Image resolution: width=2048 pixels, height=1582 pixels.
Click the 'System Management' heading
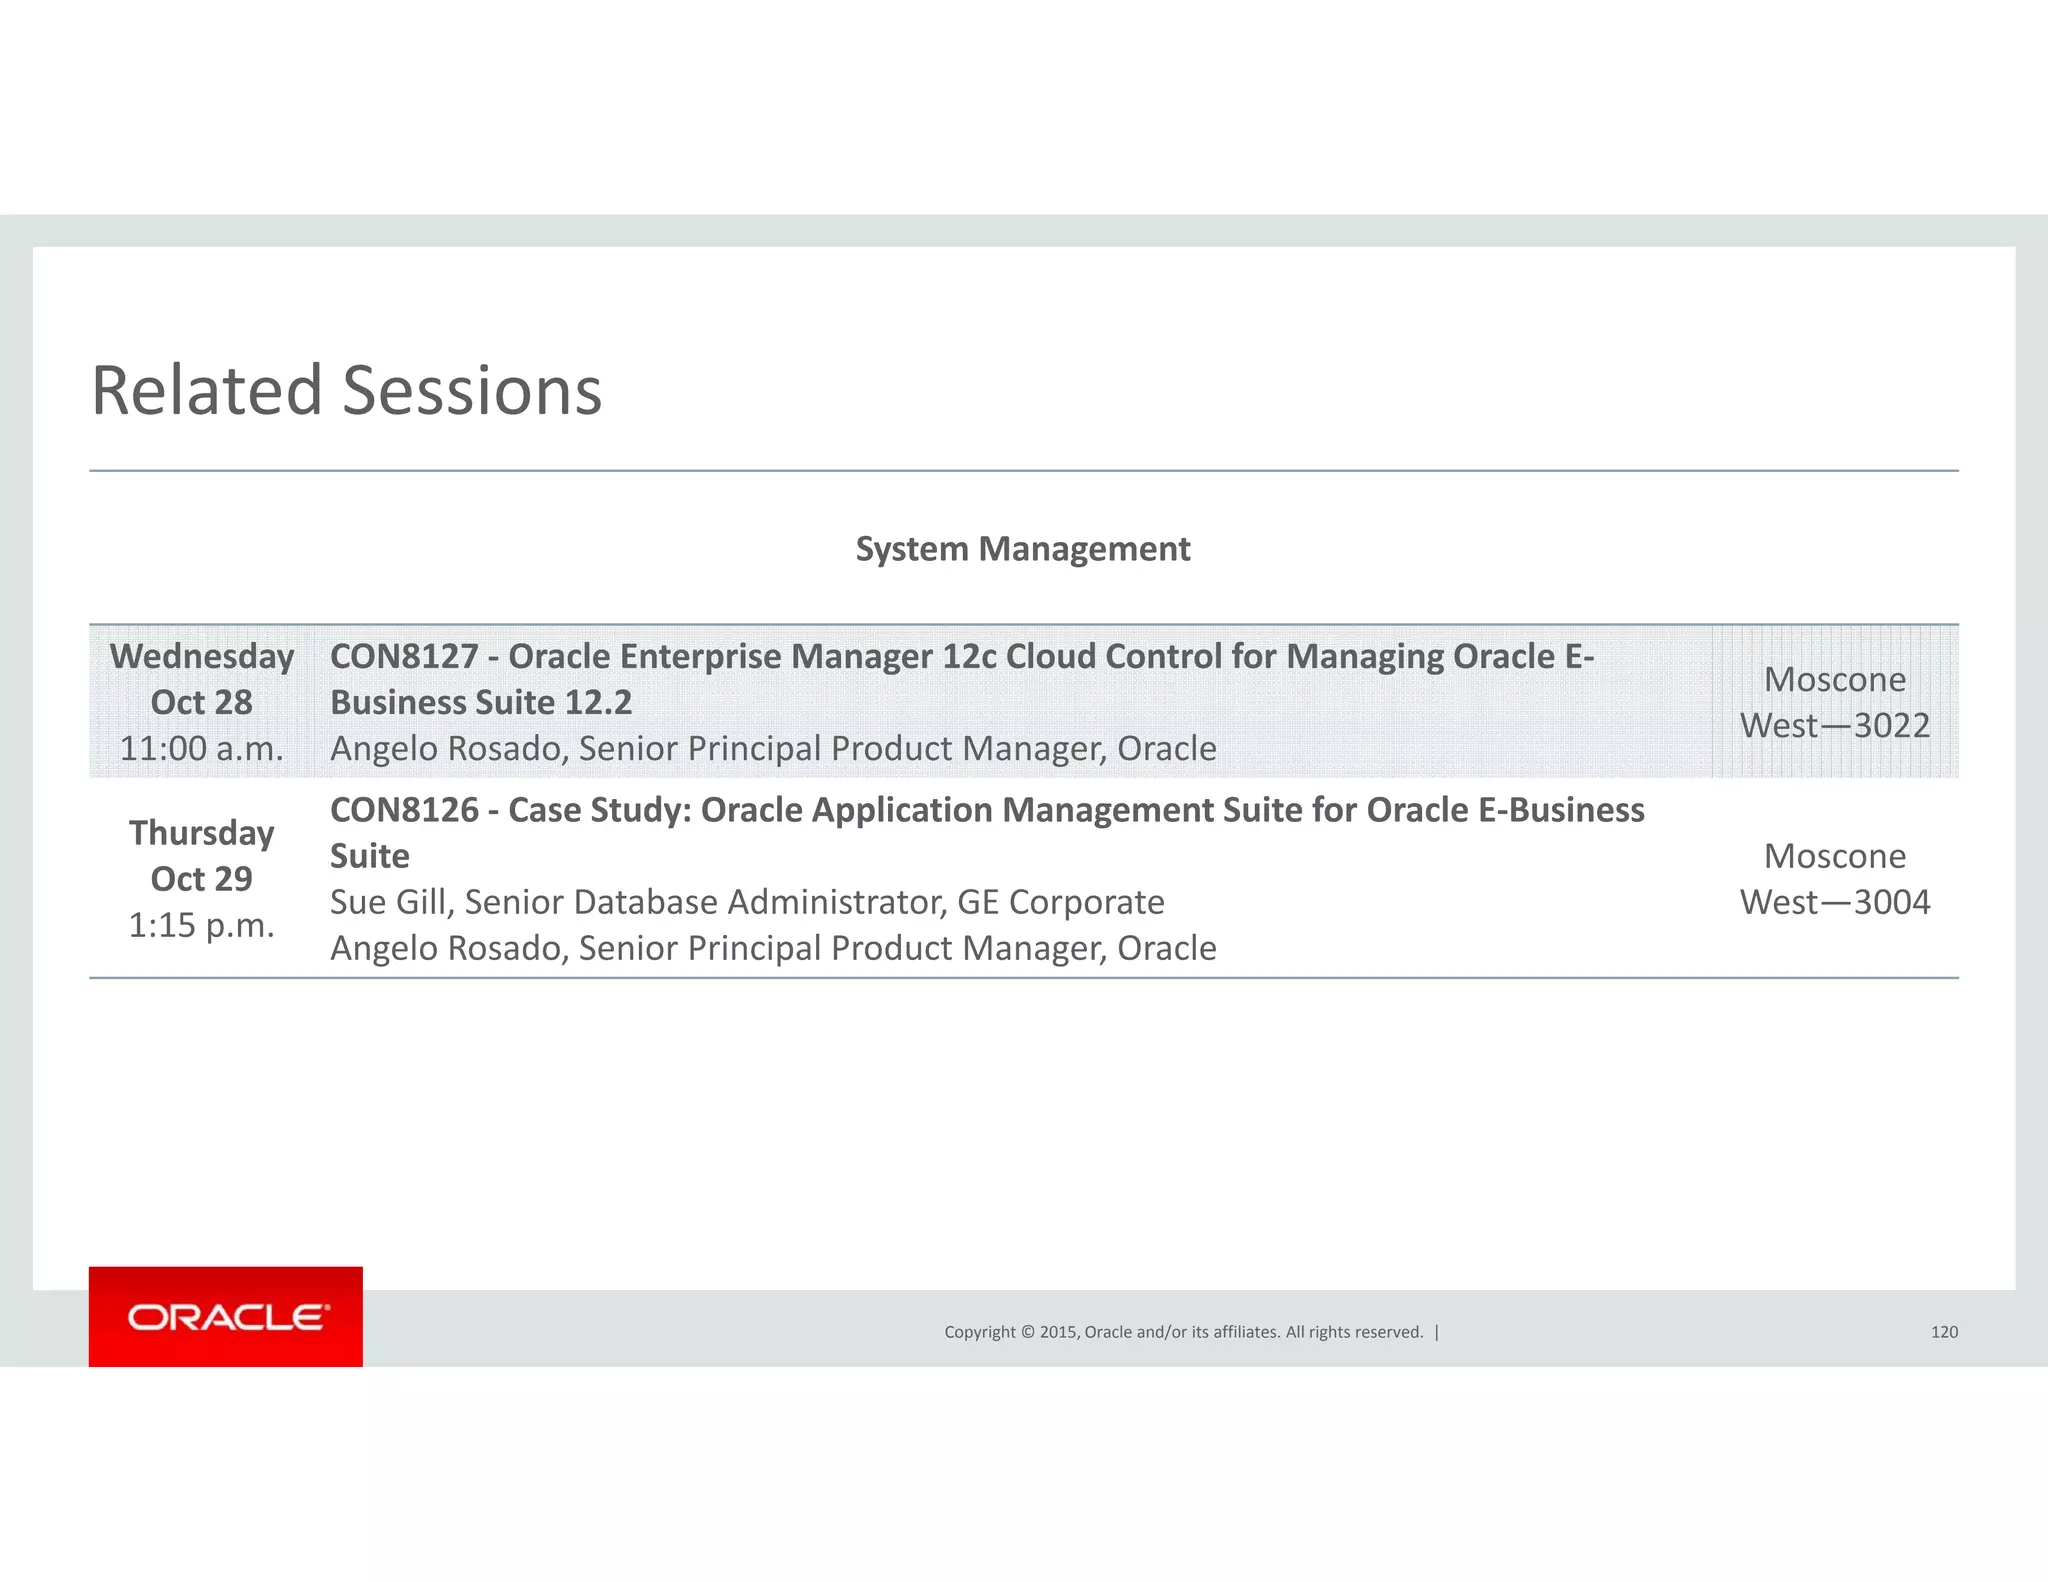pyautogui.click(x=1023, y=549)
